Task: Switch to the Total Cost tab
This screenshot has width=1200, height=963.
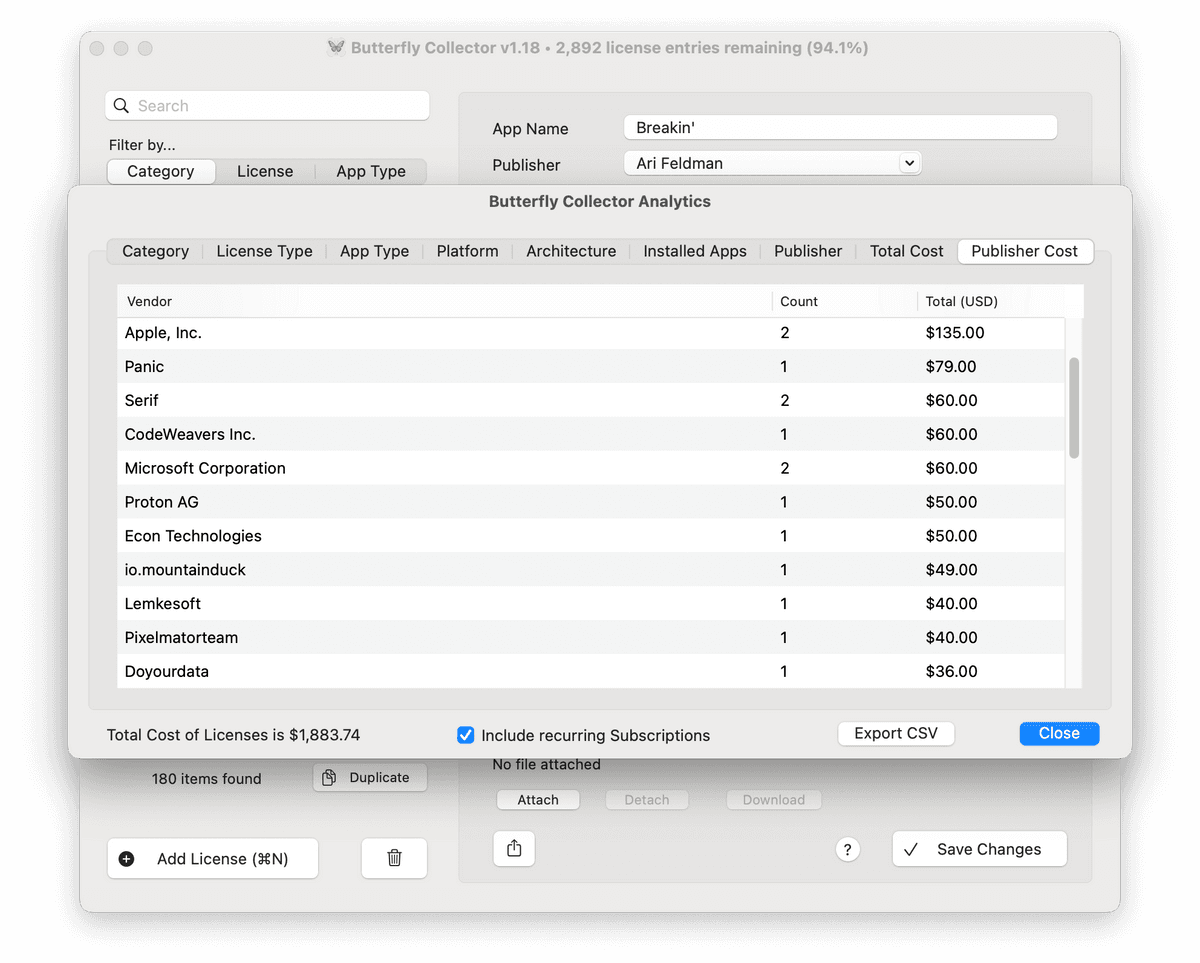Action: (x=906, y=251)
